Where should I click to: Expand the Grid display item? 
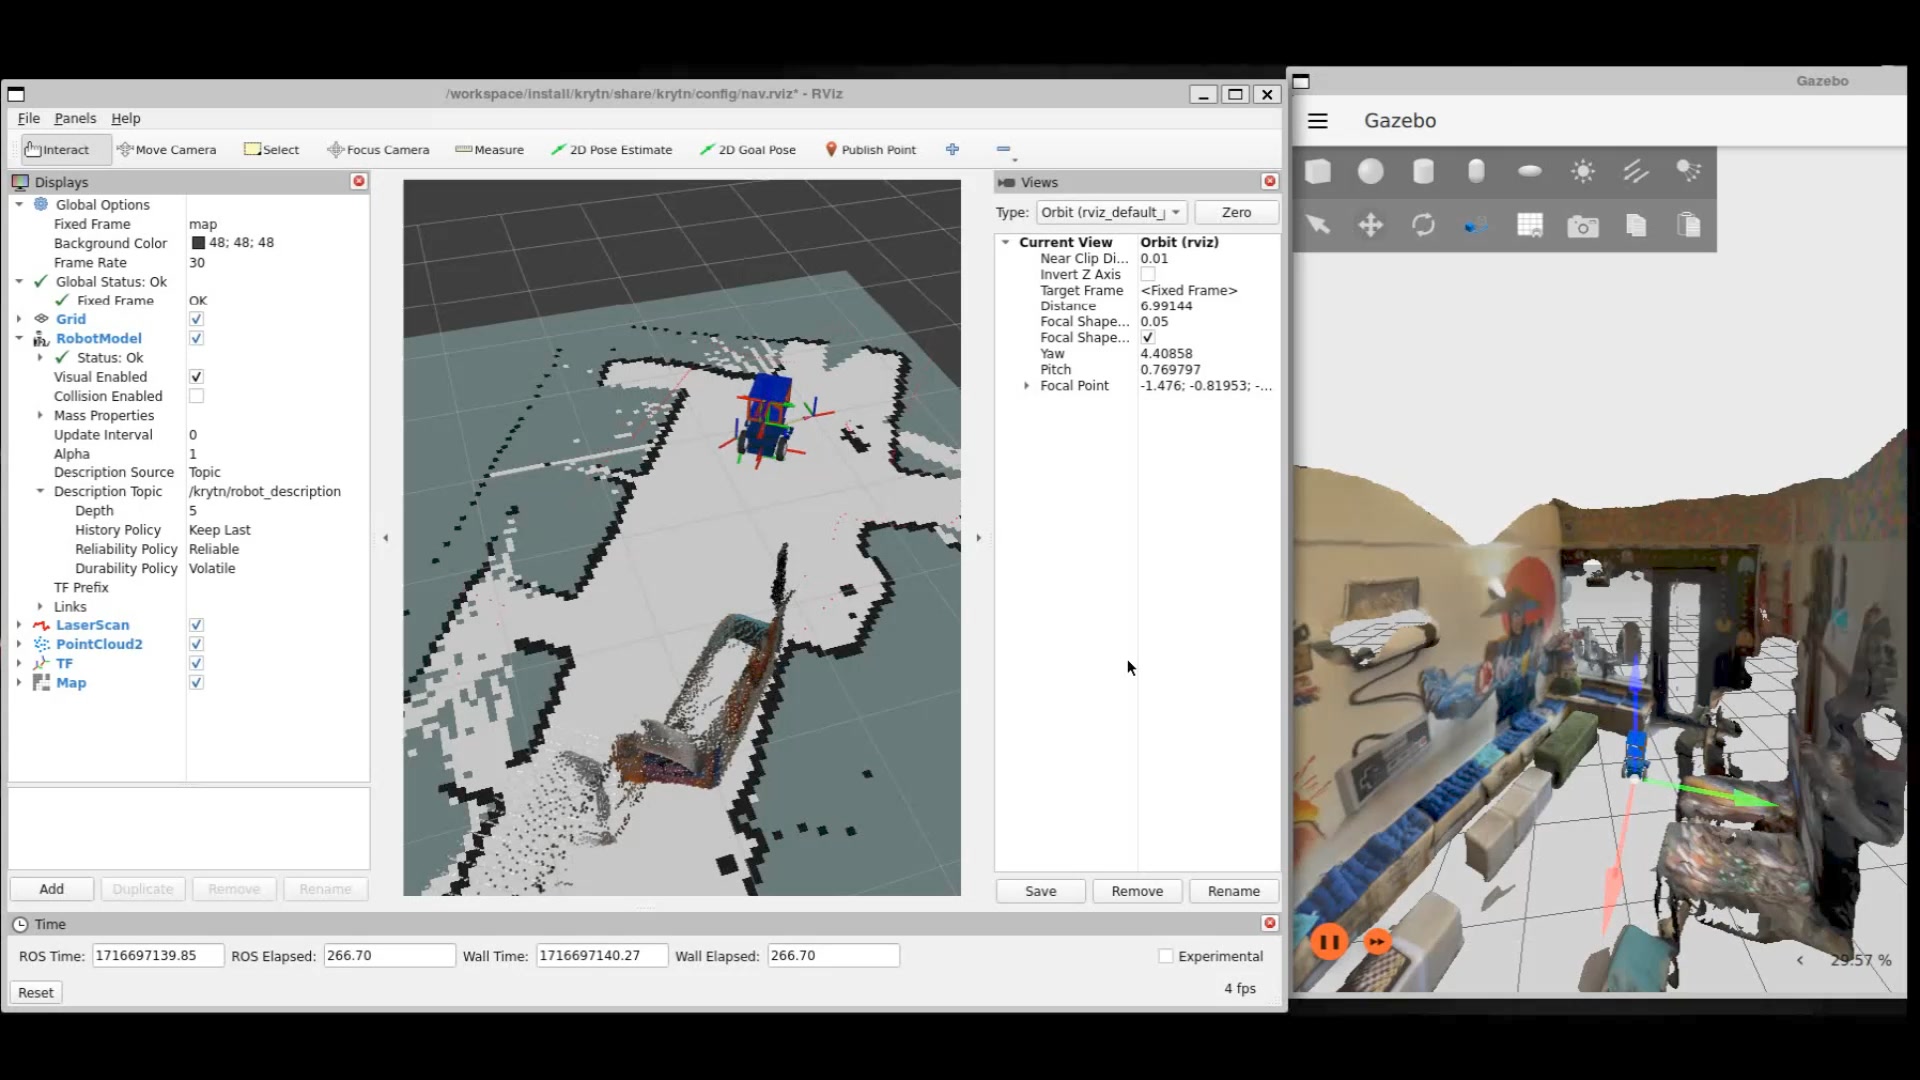[x=19, y=319]
